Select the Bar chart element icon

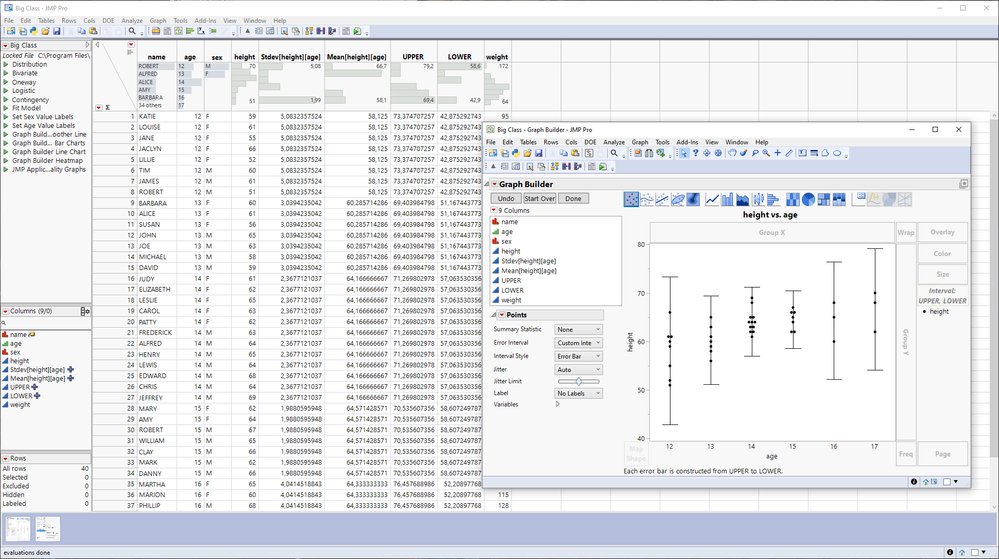coord(728,200)
